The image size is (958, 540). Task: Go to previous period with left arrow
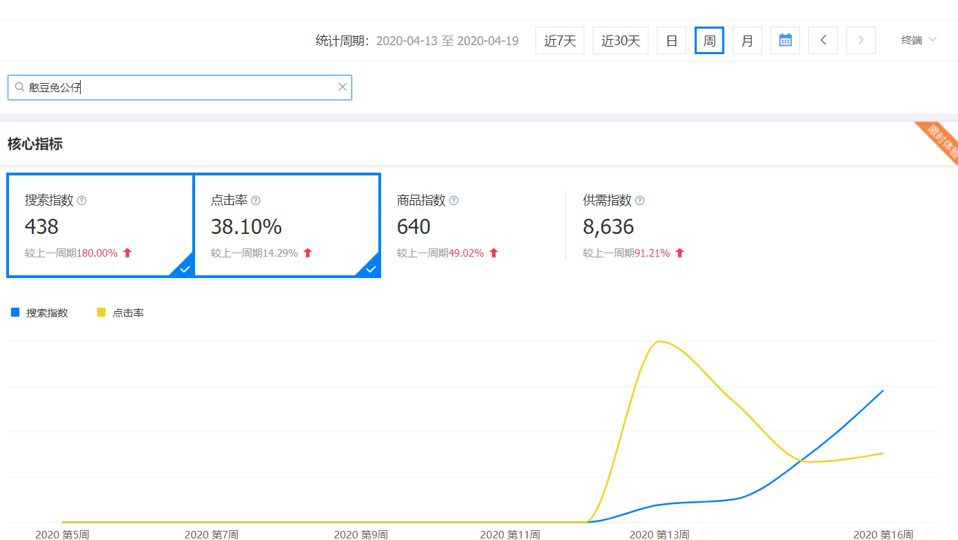pyautogui.click(x=822, y=41)
